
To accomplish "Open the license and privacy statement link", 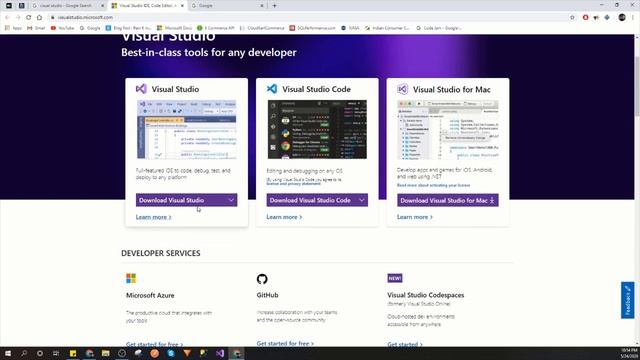I will click(x=294, y=184).
